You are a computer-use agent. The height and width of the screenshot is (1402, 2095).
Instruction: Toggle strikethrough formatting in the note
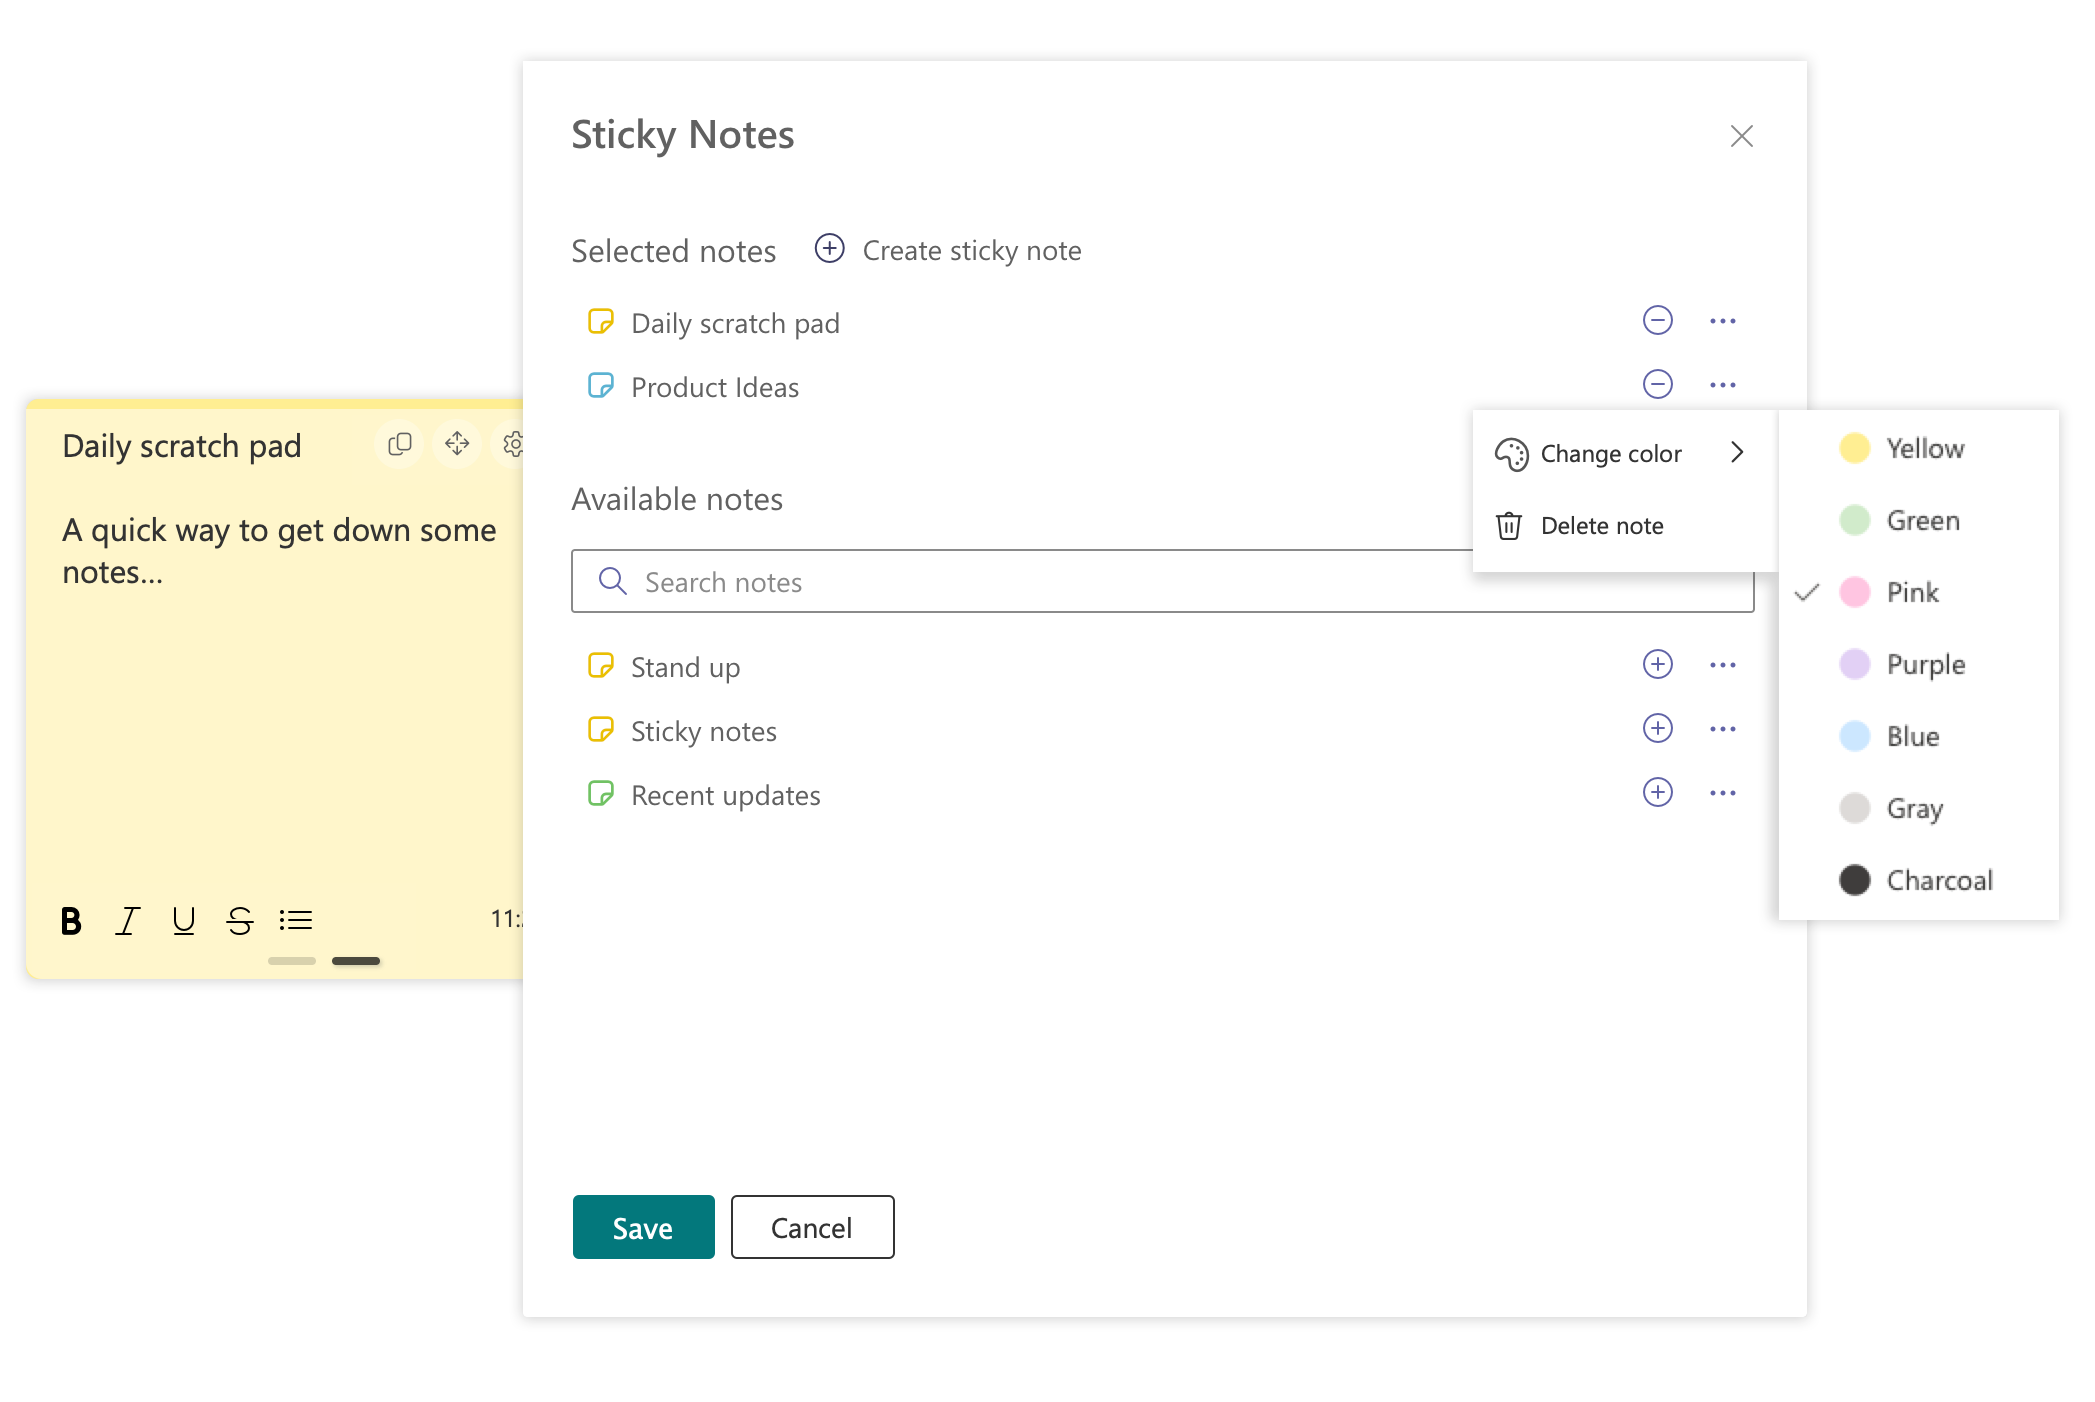point(240,920)
